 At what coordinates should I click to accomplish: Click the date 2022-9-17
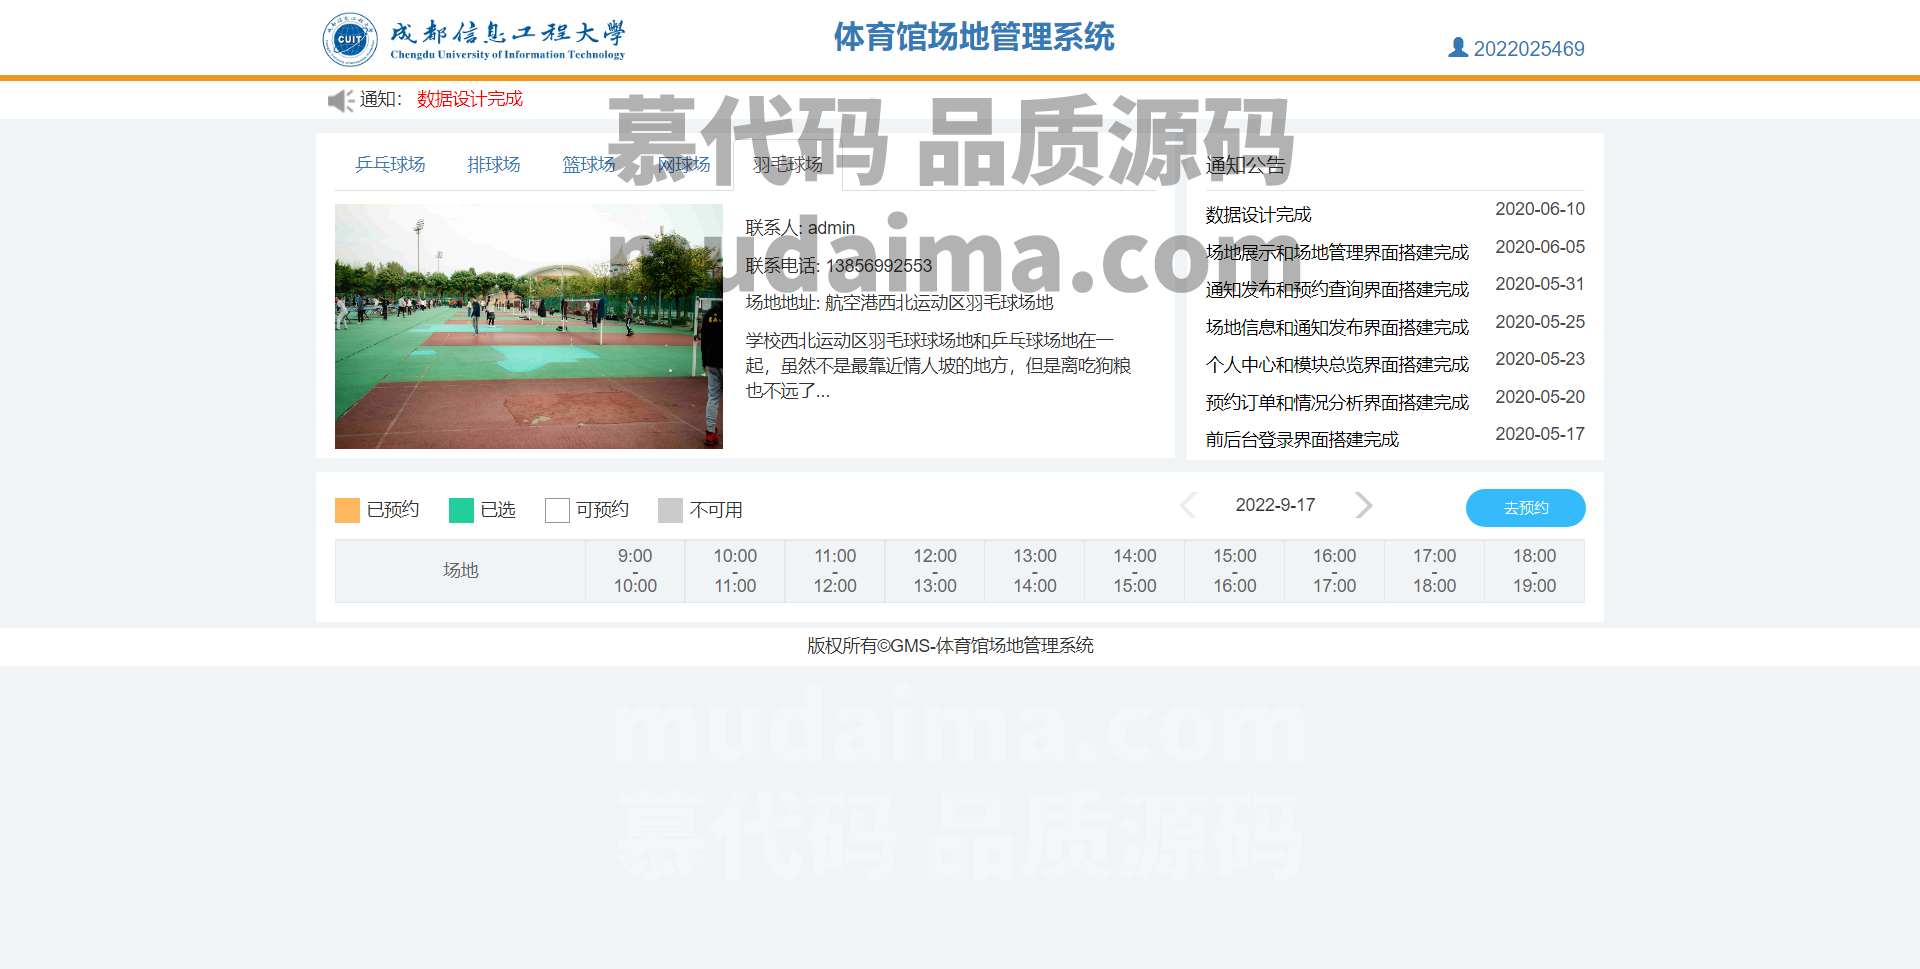click(x=1275, y=505)
